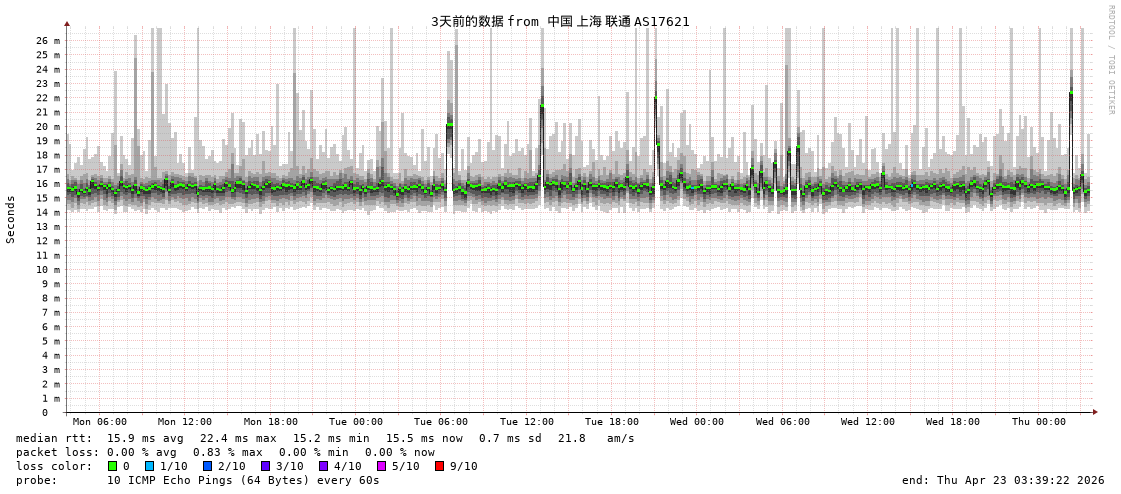The height and width of the screenshot is (494, 1121).
Task: Click the chart title mentioning AS17621
Action: (560, 21)
